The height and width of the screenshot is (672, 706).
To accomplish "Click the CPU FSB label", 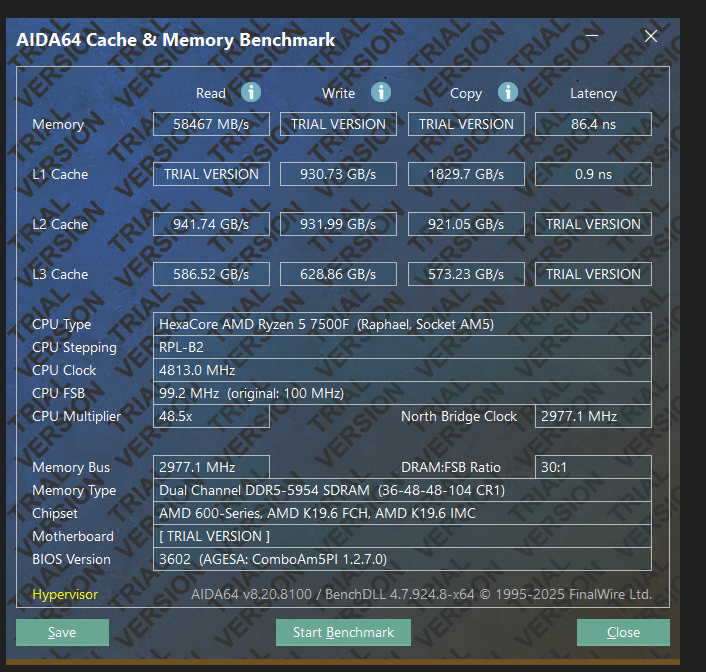I will coord(59,393).
